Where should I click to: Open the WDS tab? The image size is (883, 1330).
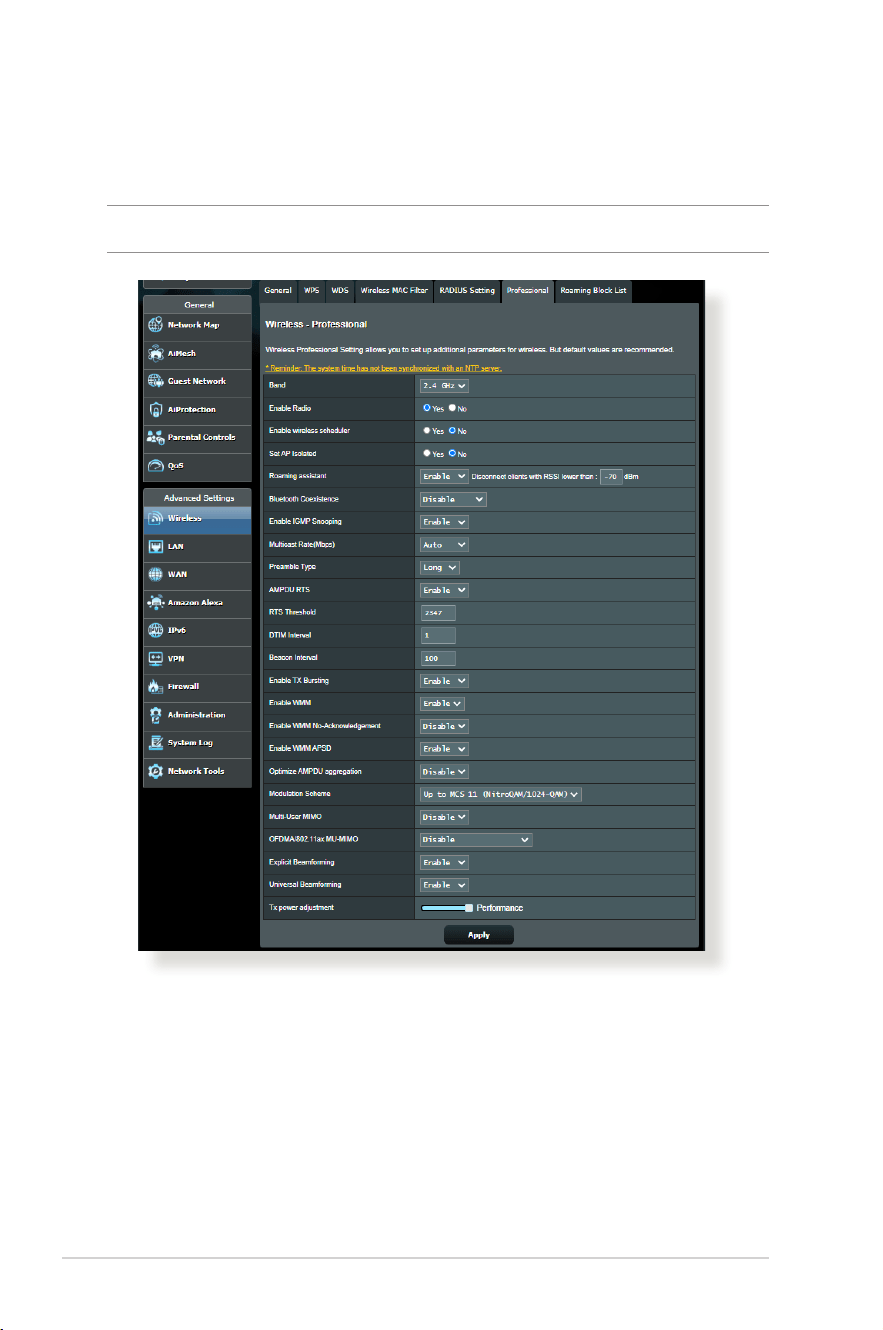tap(340, 291)
